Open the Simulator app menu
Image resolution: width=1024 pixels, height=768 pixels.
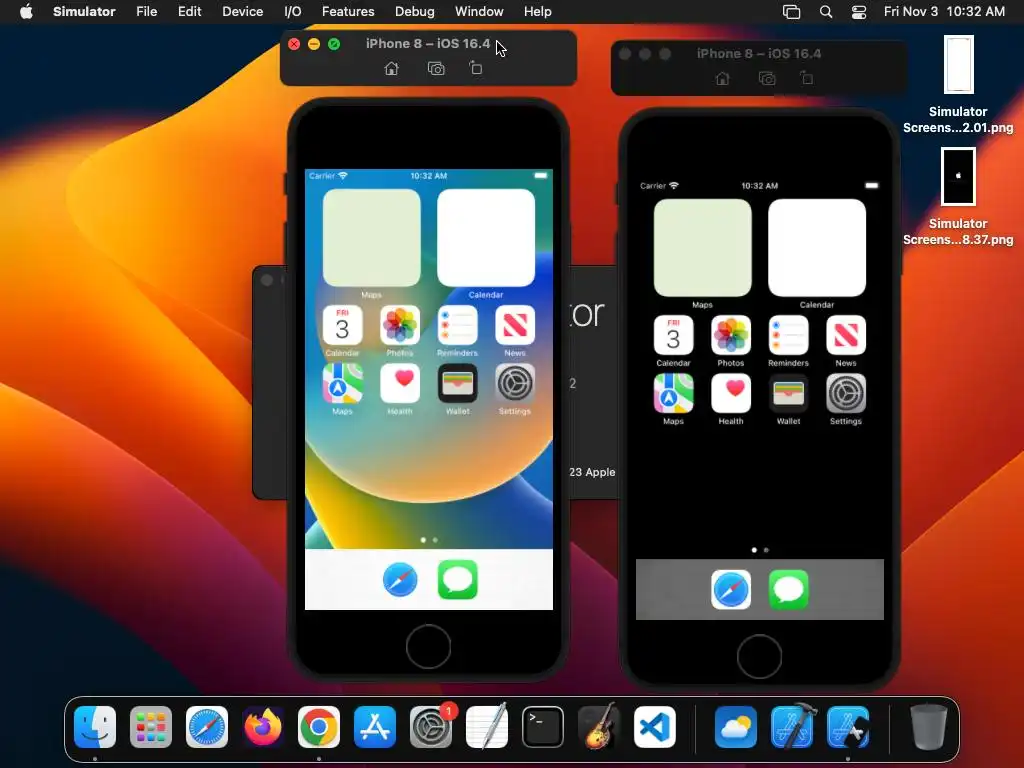84,12
